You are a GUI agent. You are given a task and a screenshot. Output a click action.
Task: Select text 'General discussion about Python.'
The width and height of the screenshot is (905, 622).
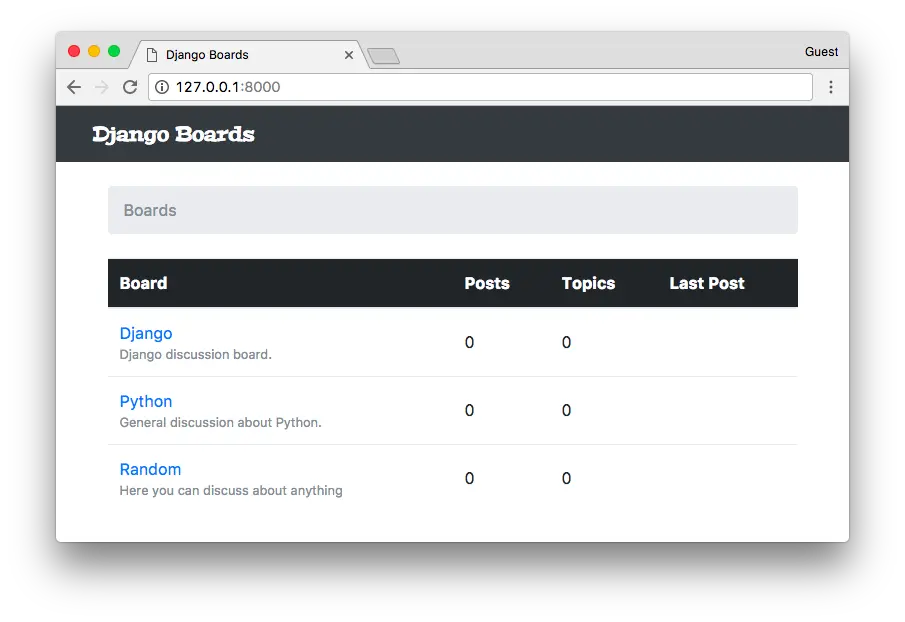pyautogui.click(x=220, y=422)
